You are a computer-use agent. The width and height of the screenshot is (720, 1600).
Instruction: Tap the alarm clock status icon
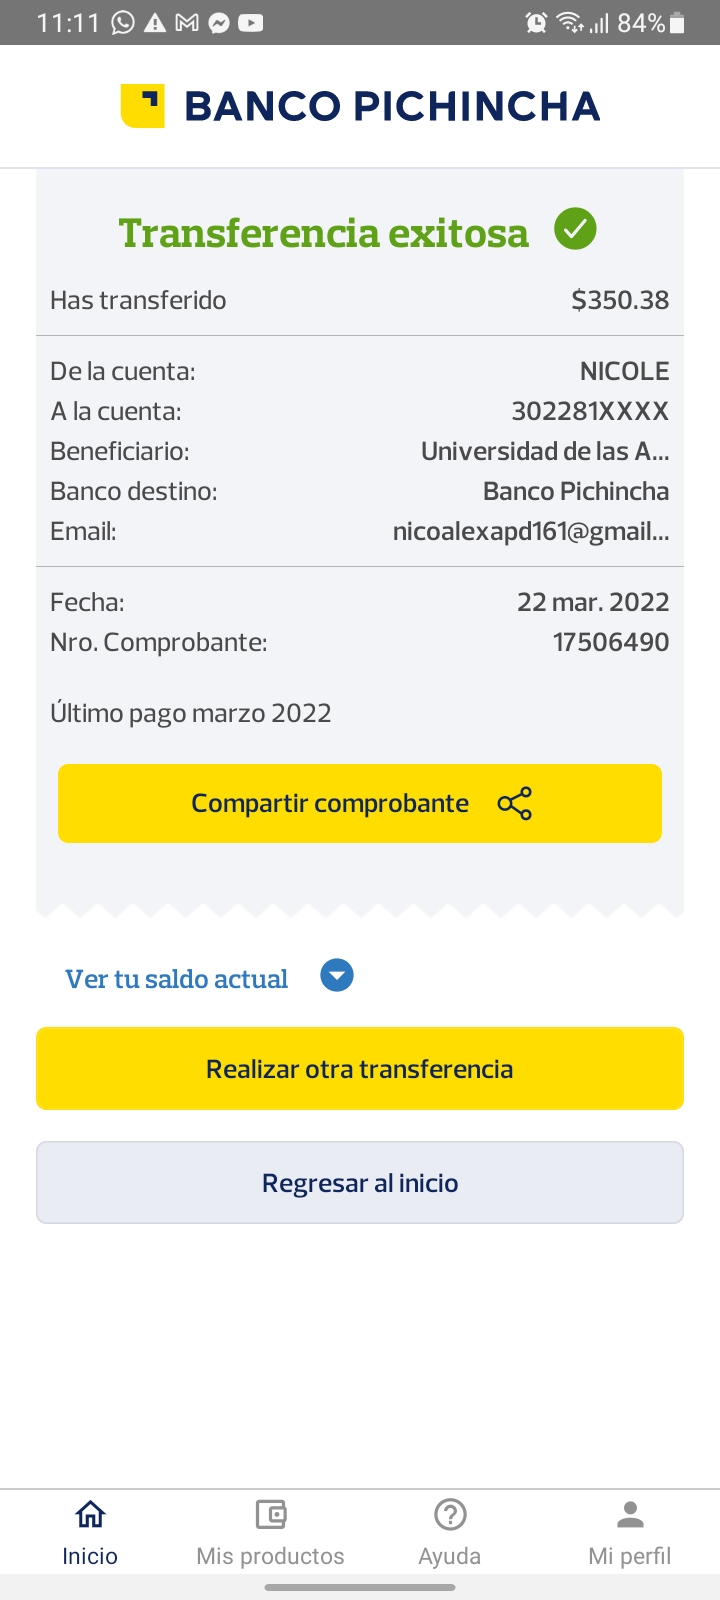537,23
